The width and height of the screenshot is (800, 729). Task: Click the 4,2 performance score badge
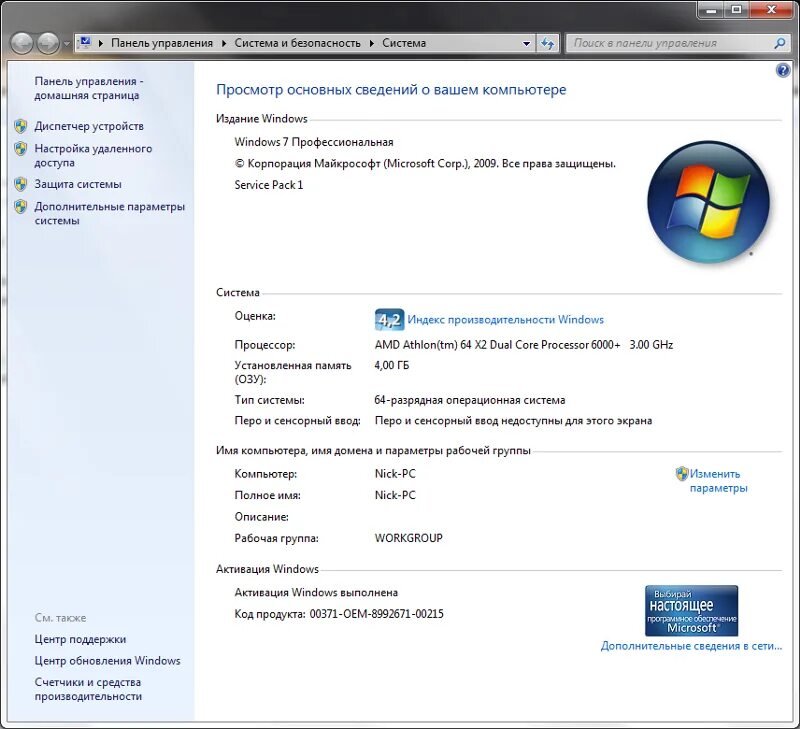point(389,320)
